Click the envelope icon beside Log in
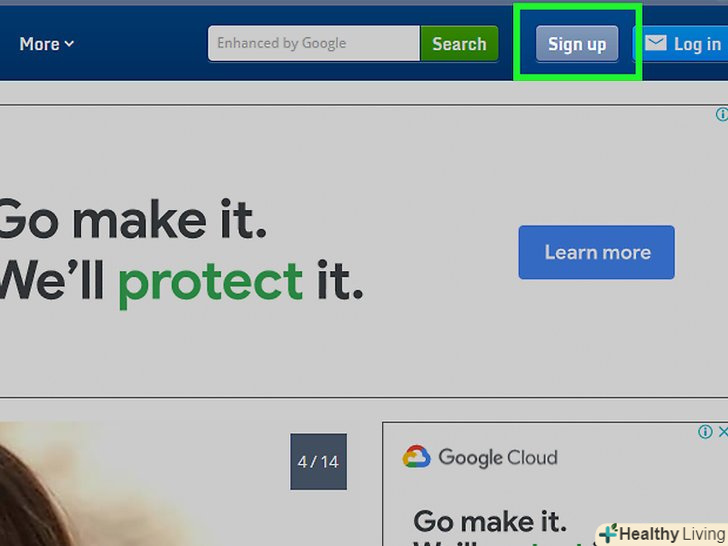Screen dimensions: 728x546 [656, 43]
